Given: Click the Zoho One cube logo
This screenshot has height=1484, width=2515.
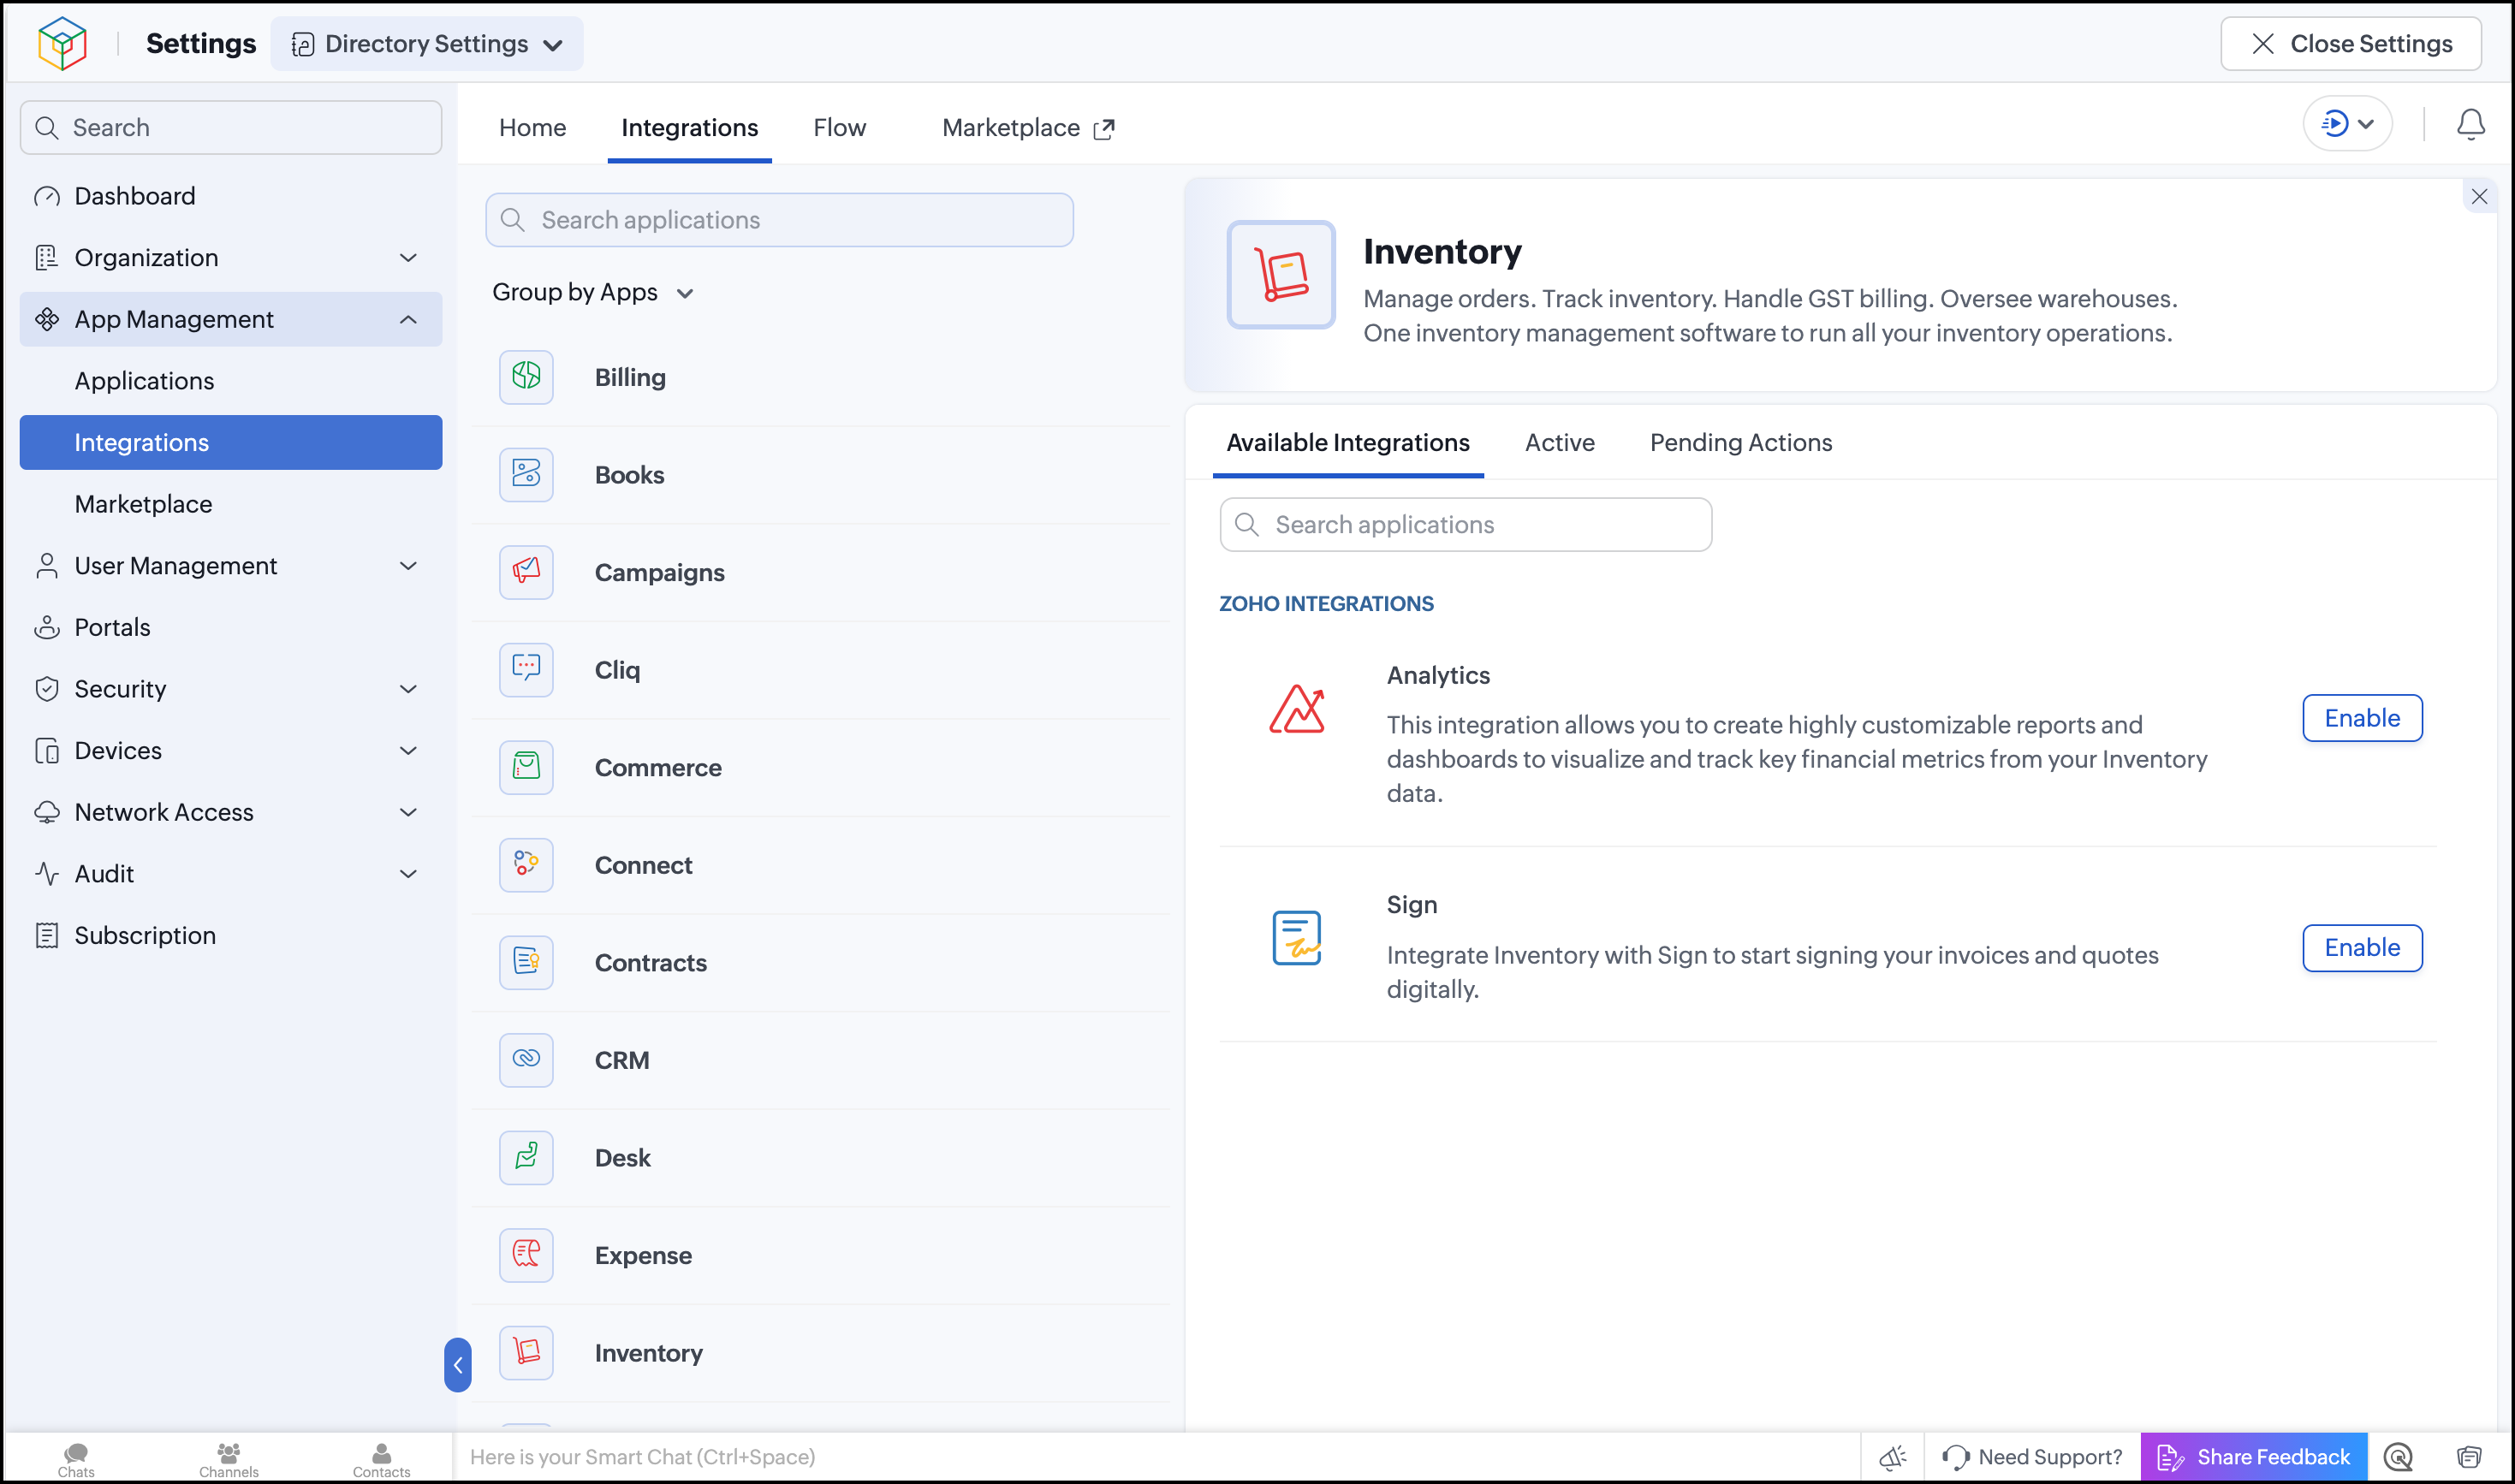Looking at the screenshot, I should (62, 43).
